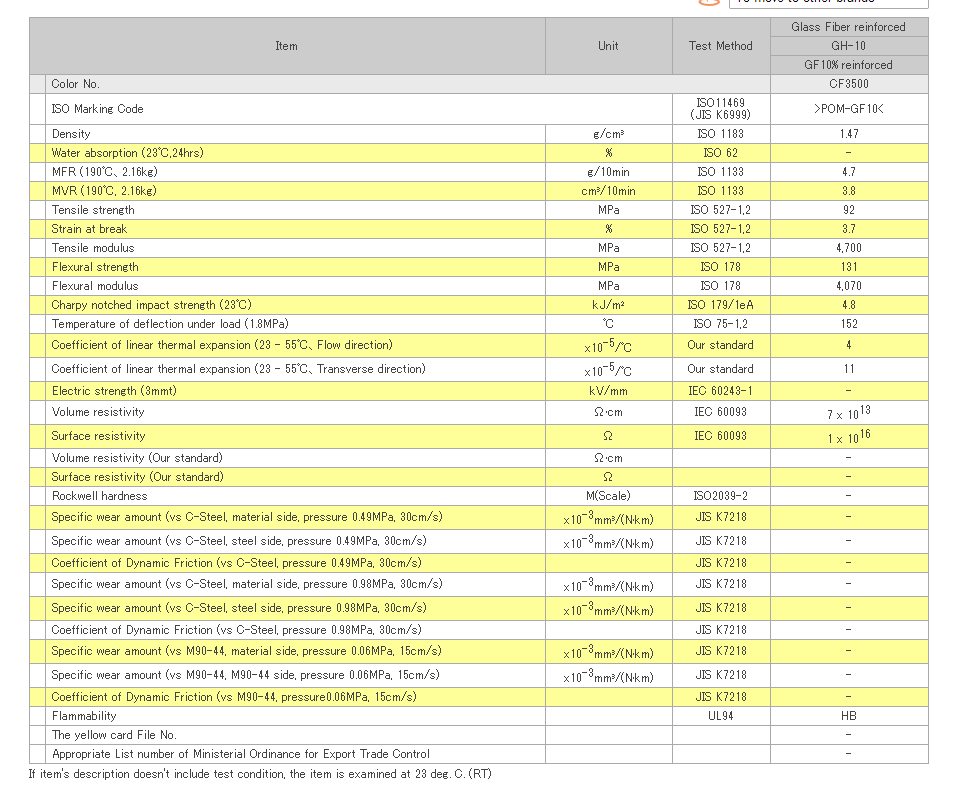Screen dimensions: 965x793
Task: Select the "MVR (190°C, 2.16kg)" row label
Action: click(x=104, y=191)
